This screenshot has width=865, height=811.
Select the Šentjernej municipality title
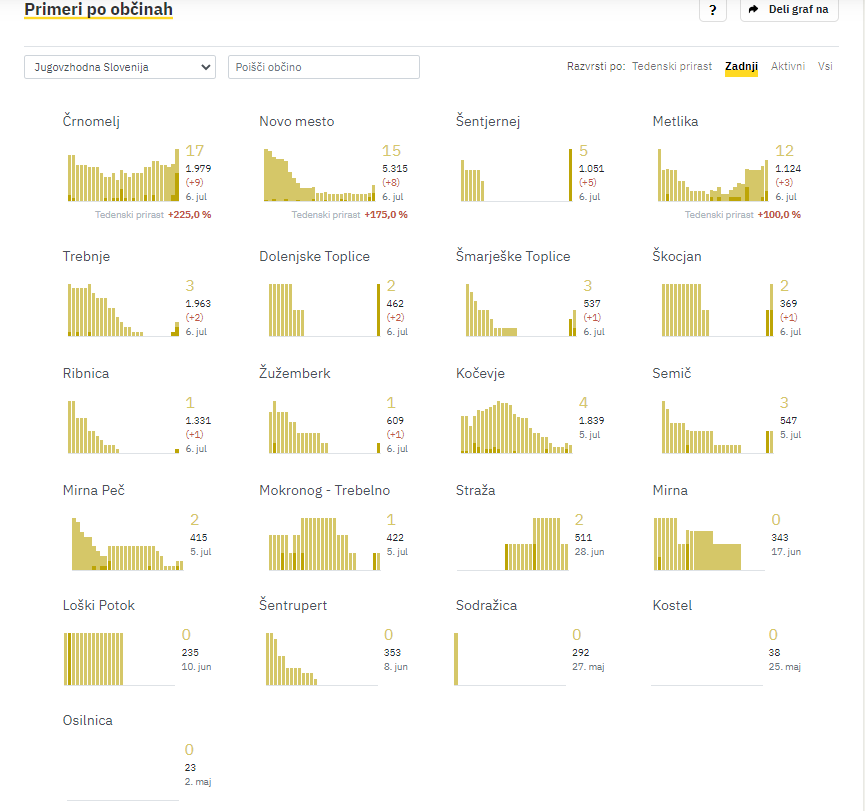pyautogui.click(x=488, y=121)
